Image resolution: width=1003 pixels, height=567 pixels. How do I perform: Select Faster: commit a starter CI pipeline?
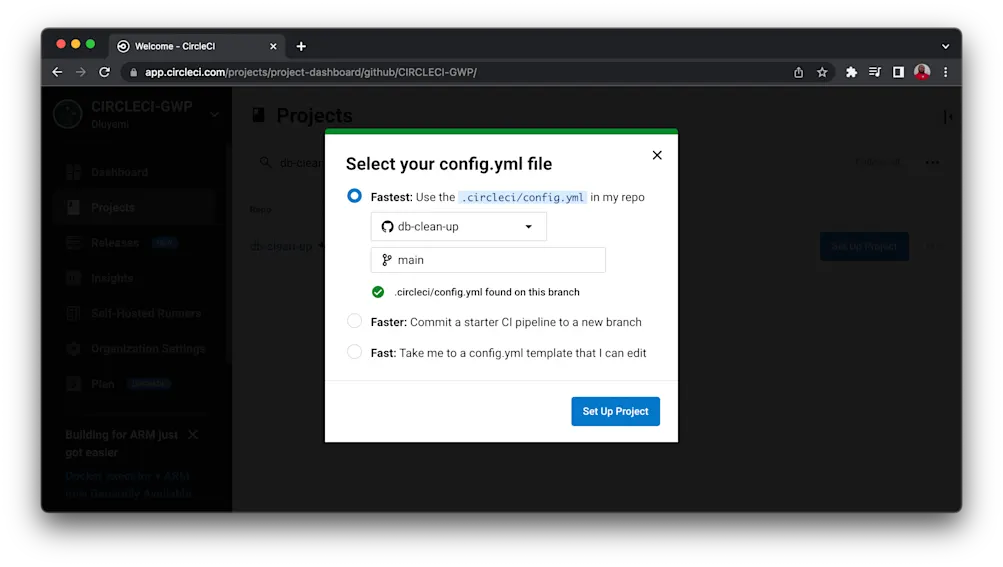354,321
